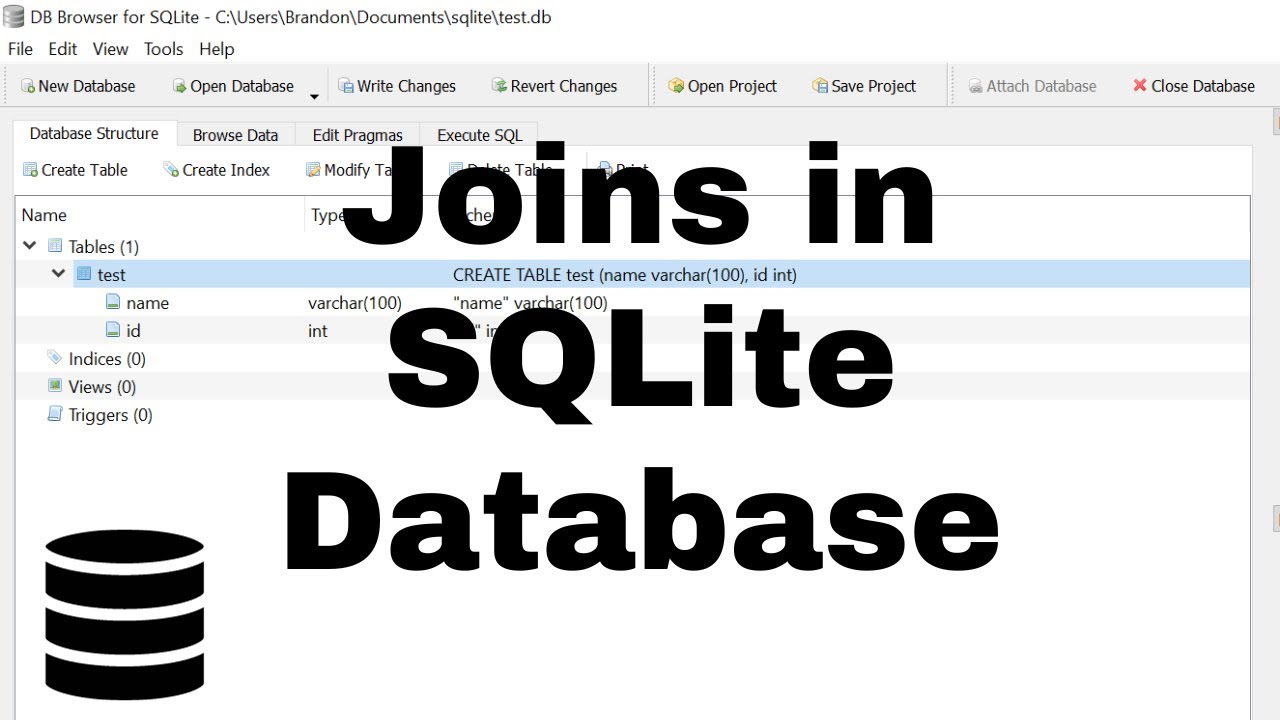This screenshot has height=720, width=1280.
Task: Open the Help menu
Action: [x=216, y=49]
